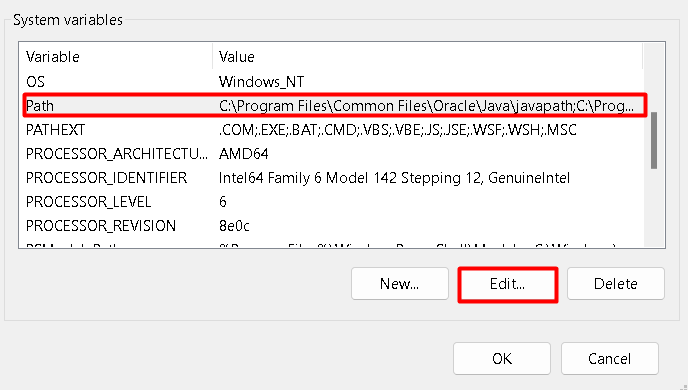Click the AMD64 value cell
Screen dimensions: 688x390
244,154
